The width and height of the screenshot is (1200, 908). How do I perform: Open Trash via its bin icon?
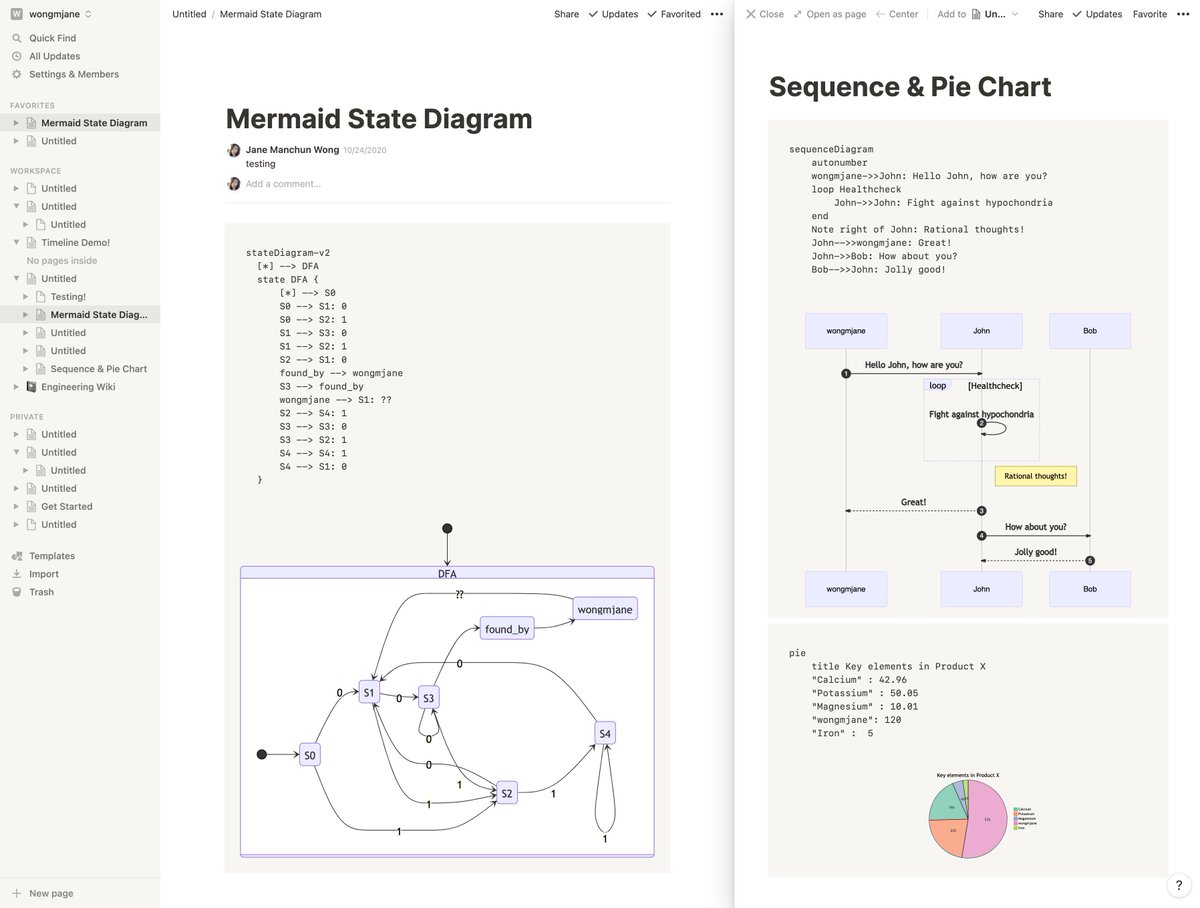[x=16, y=592]
